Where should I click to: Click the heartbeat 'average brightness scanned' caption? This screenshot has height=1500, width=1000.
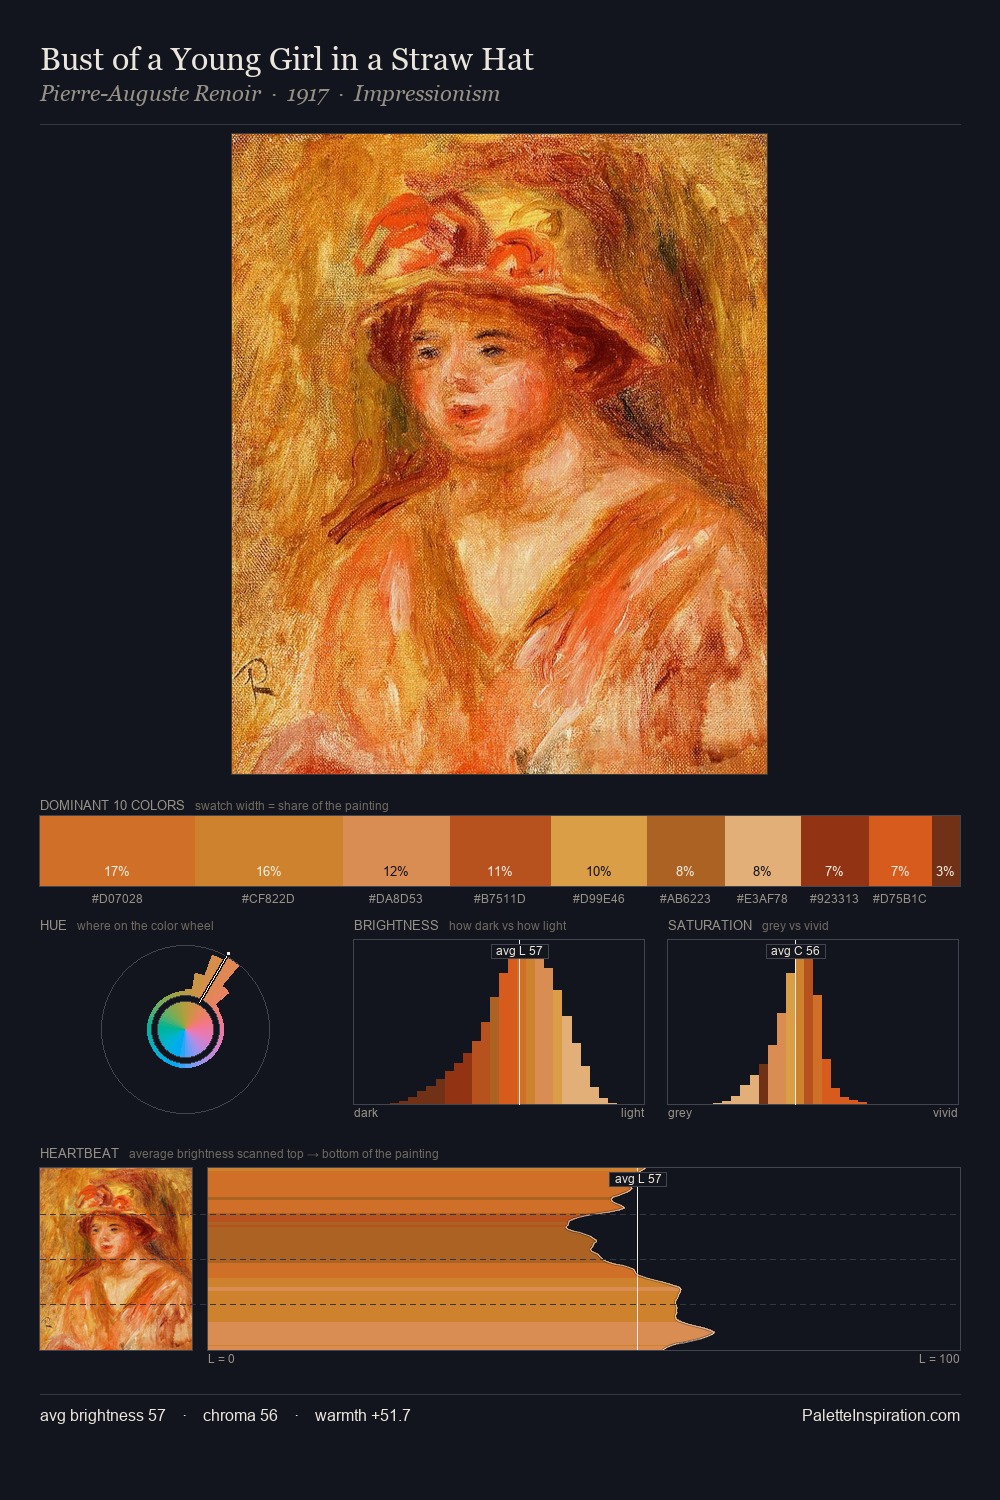click(x=284, y=1154)
